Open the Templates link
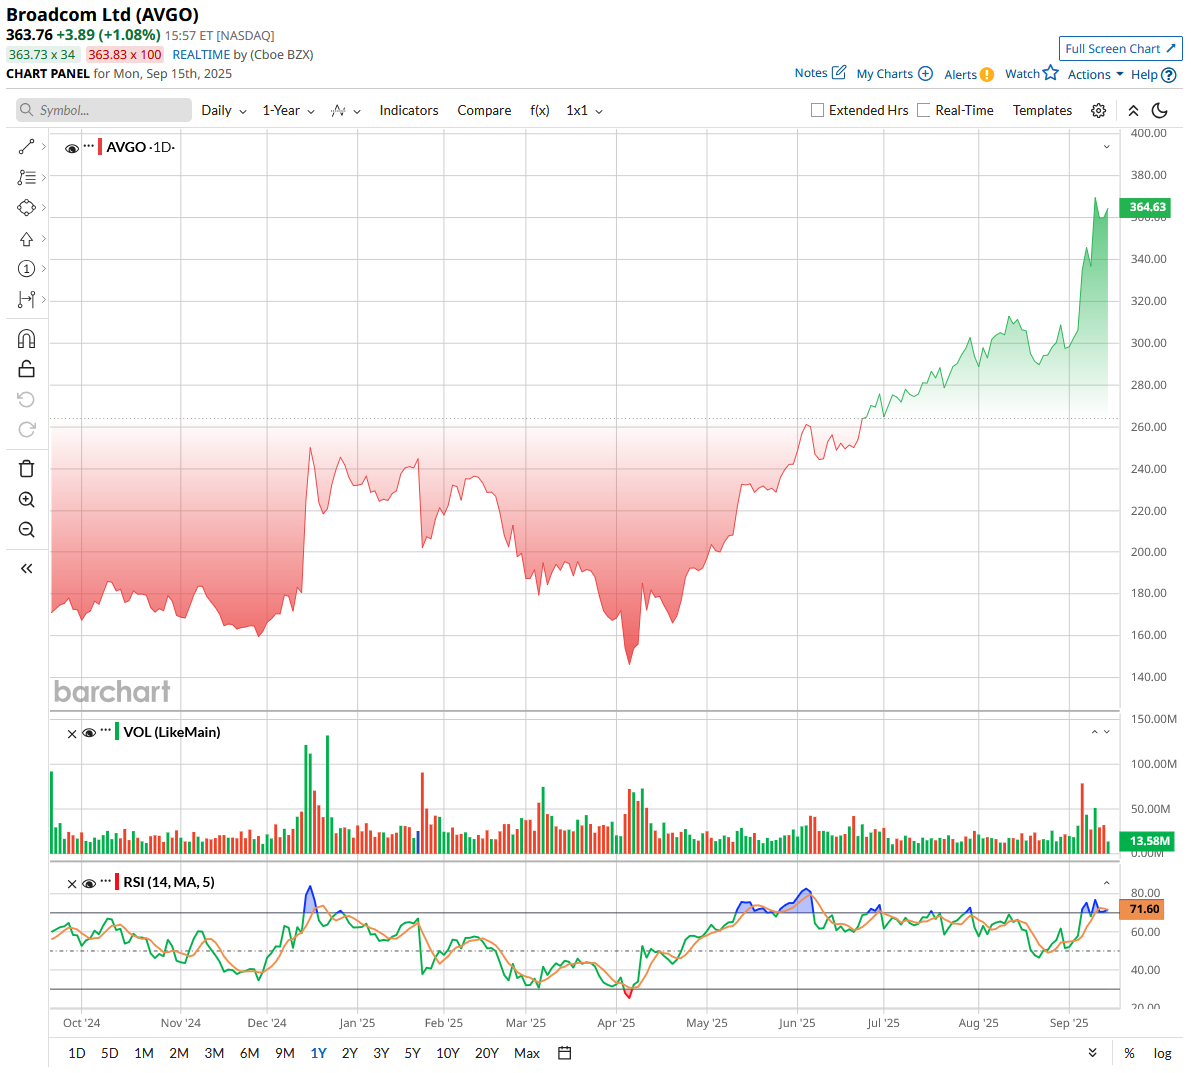 (1042, 111)
